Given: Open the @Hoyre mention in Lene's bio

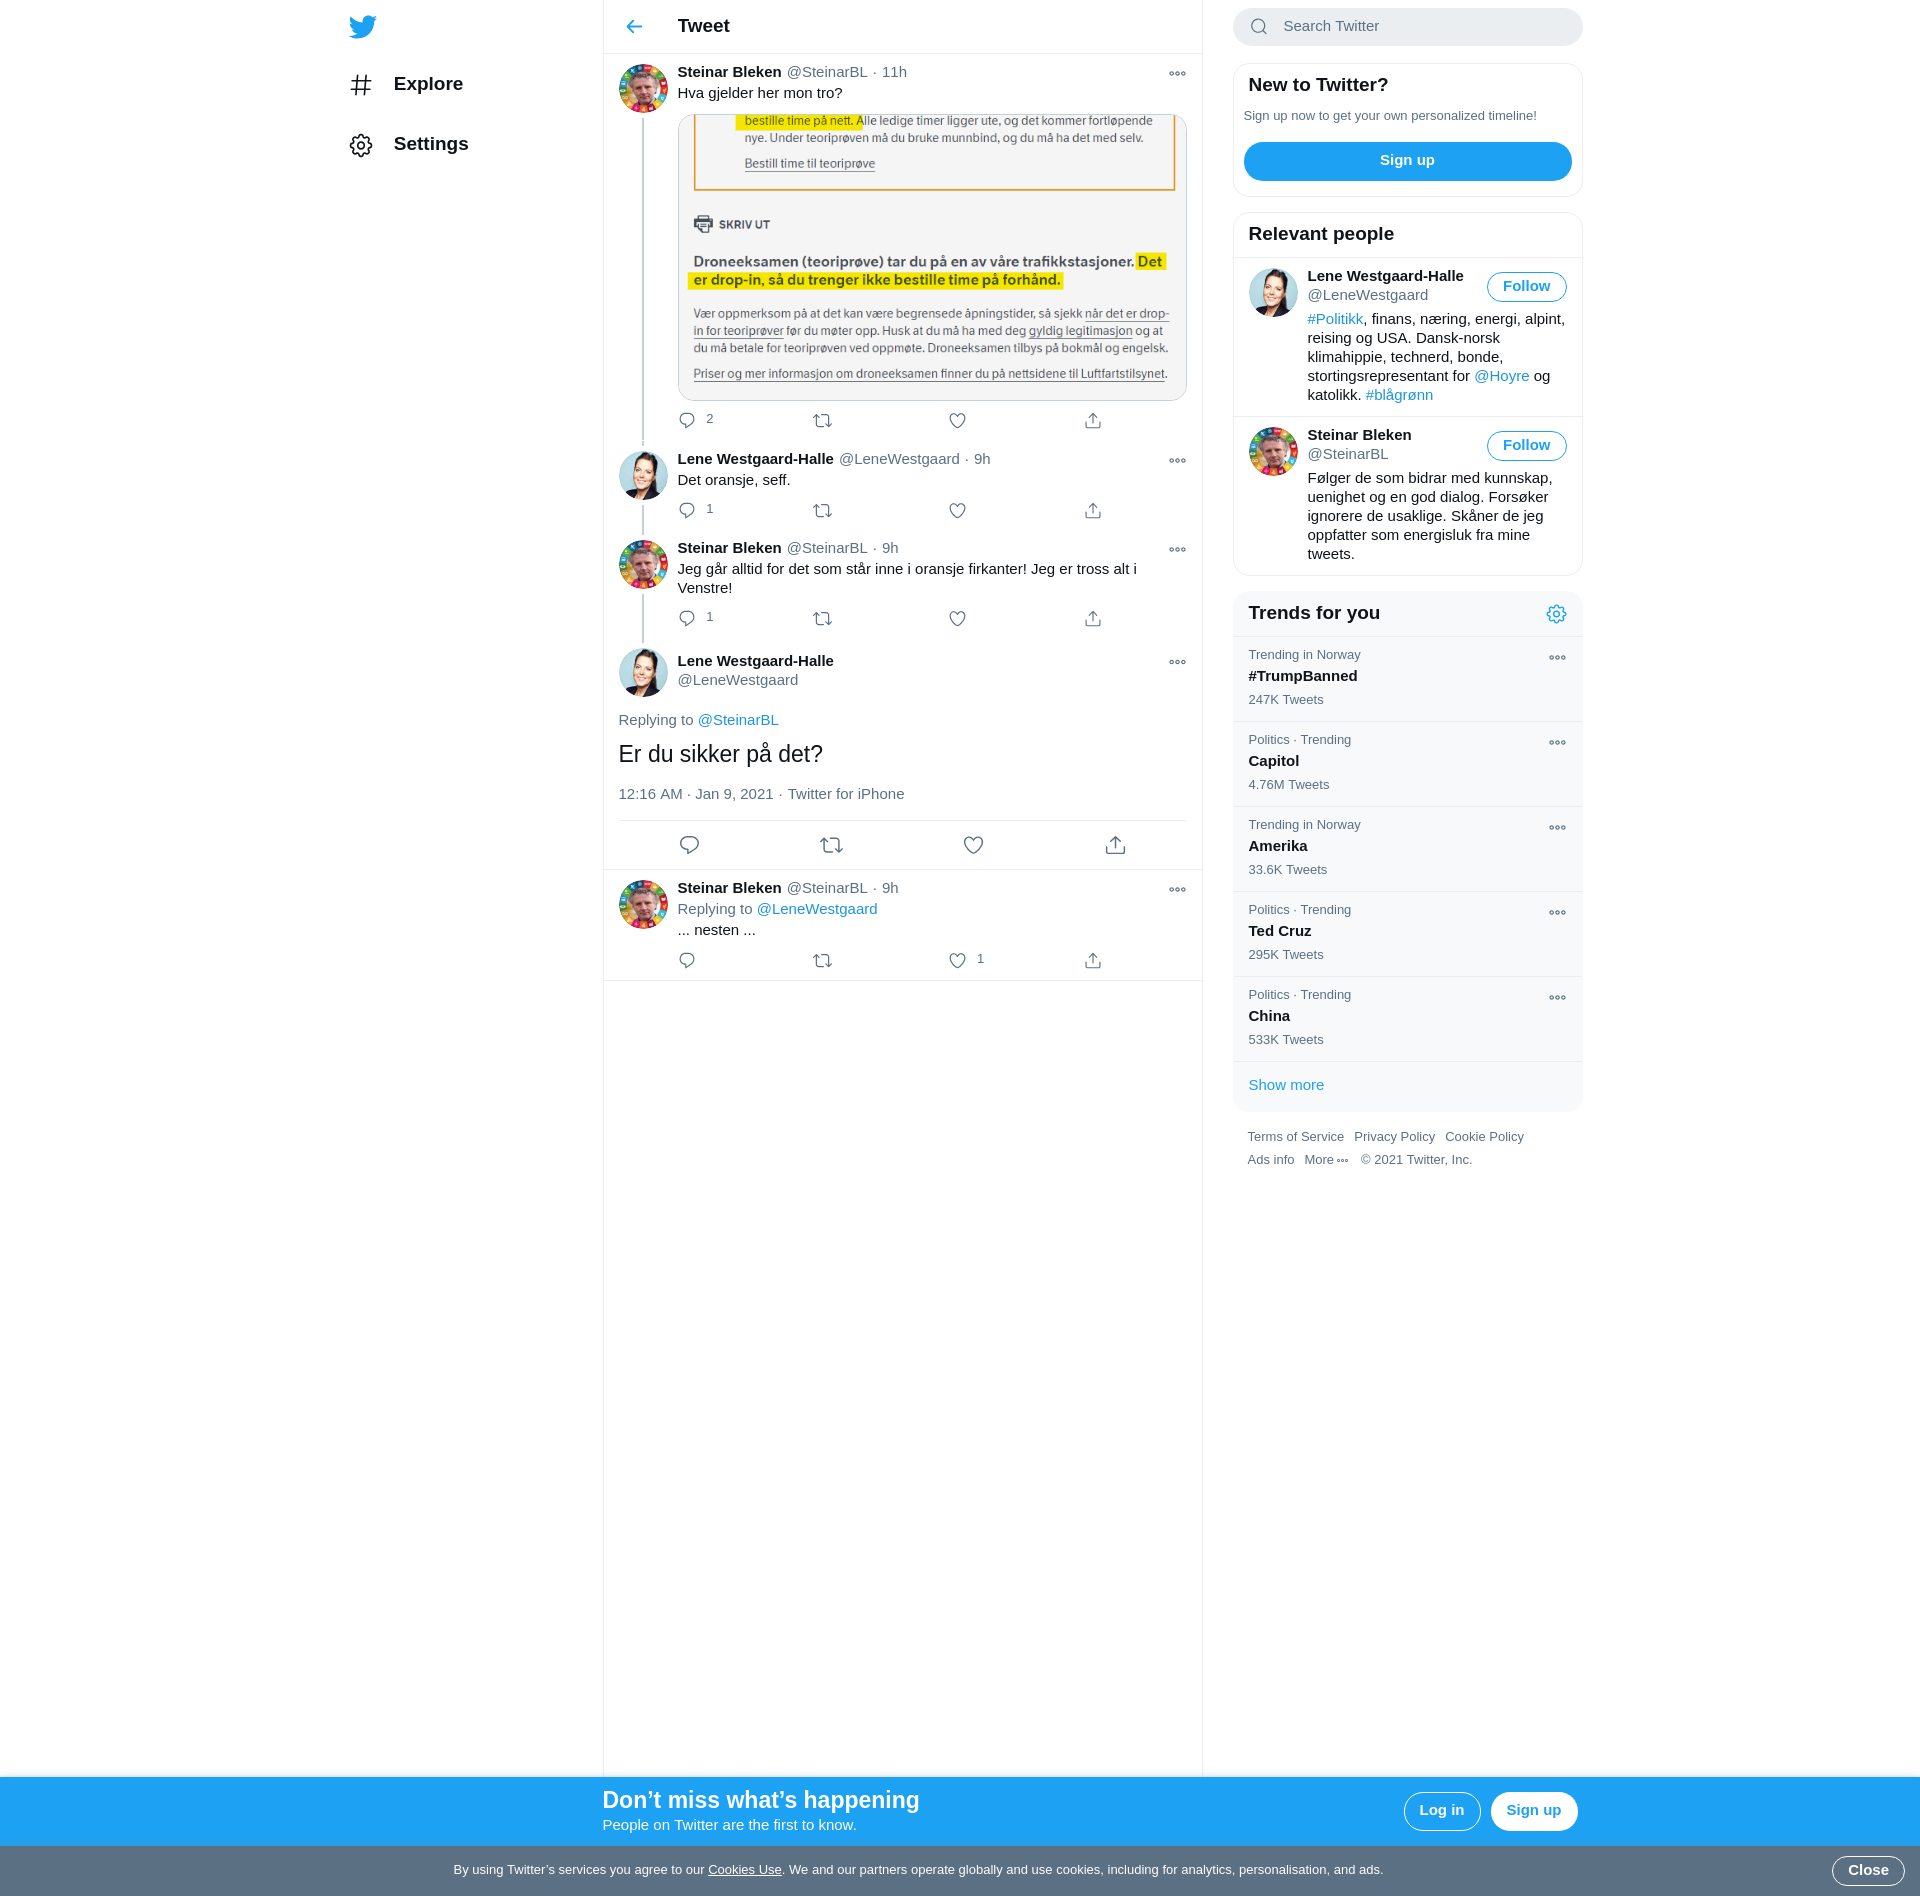Looking at the screenshot, I should (x=1501, y=376).
